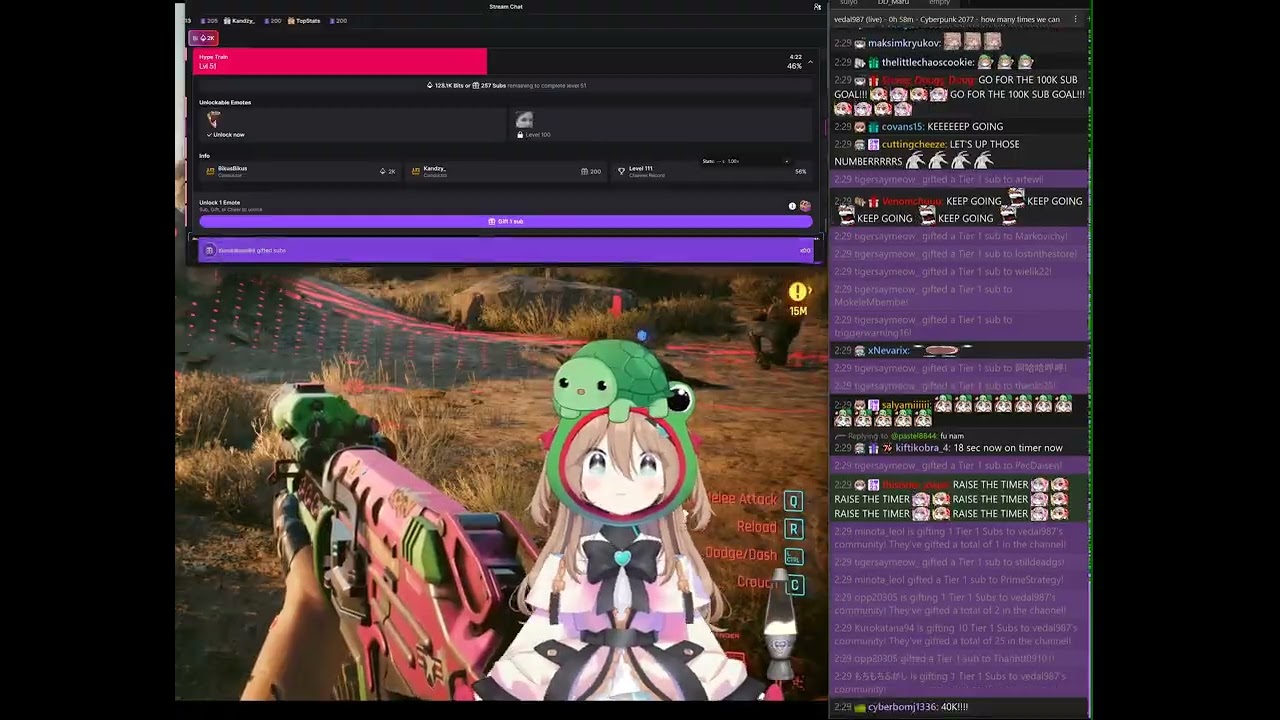Screen dimensions: 1280x720
Task: Click the Q Melee Attack key hint
Action: [792, 501]
